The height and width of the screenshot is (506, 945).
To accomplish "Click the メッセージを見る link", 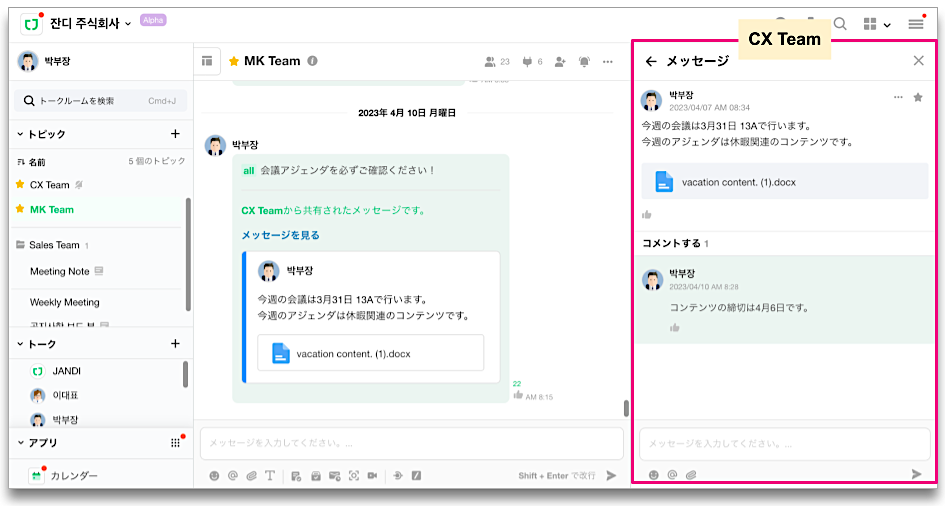I will [x=280, y=235].
